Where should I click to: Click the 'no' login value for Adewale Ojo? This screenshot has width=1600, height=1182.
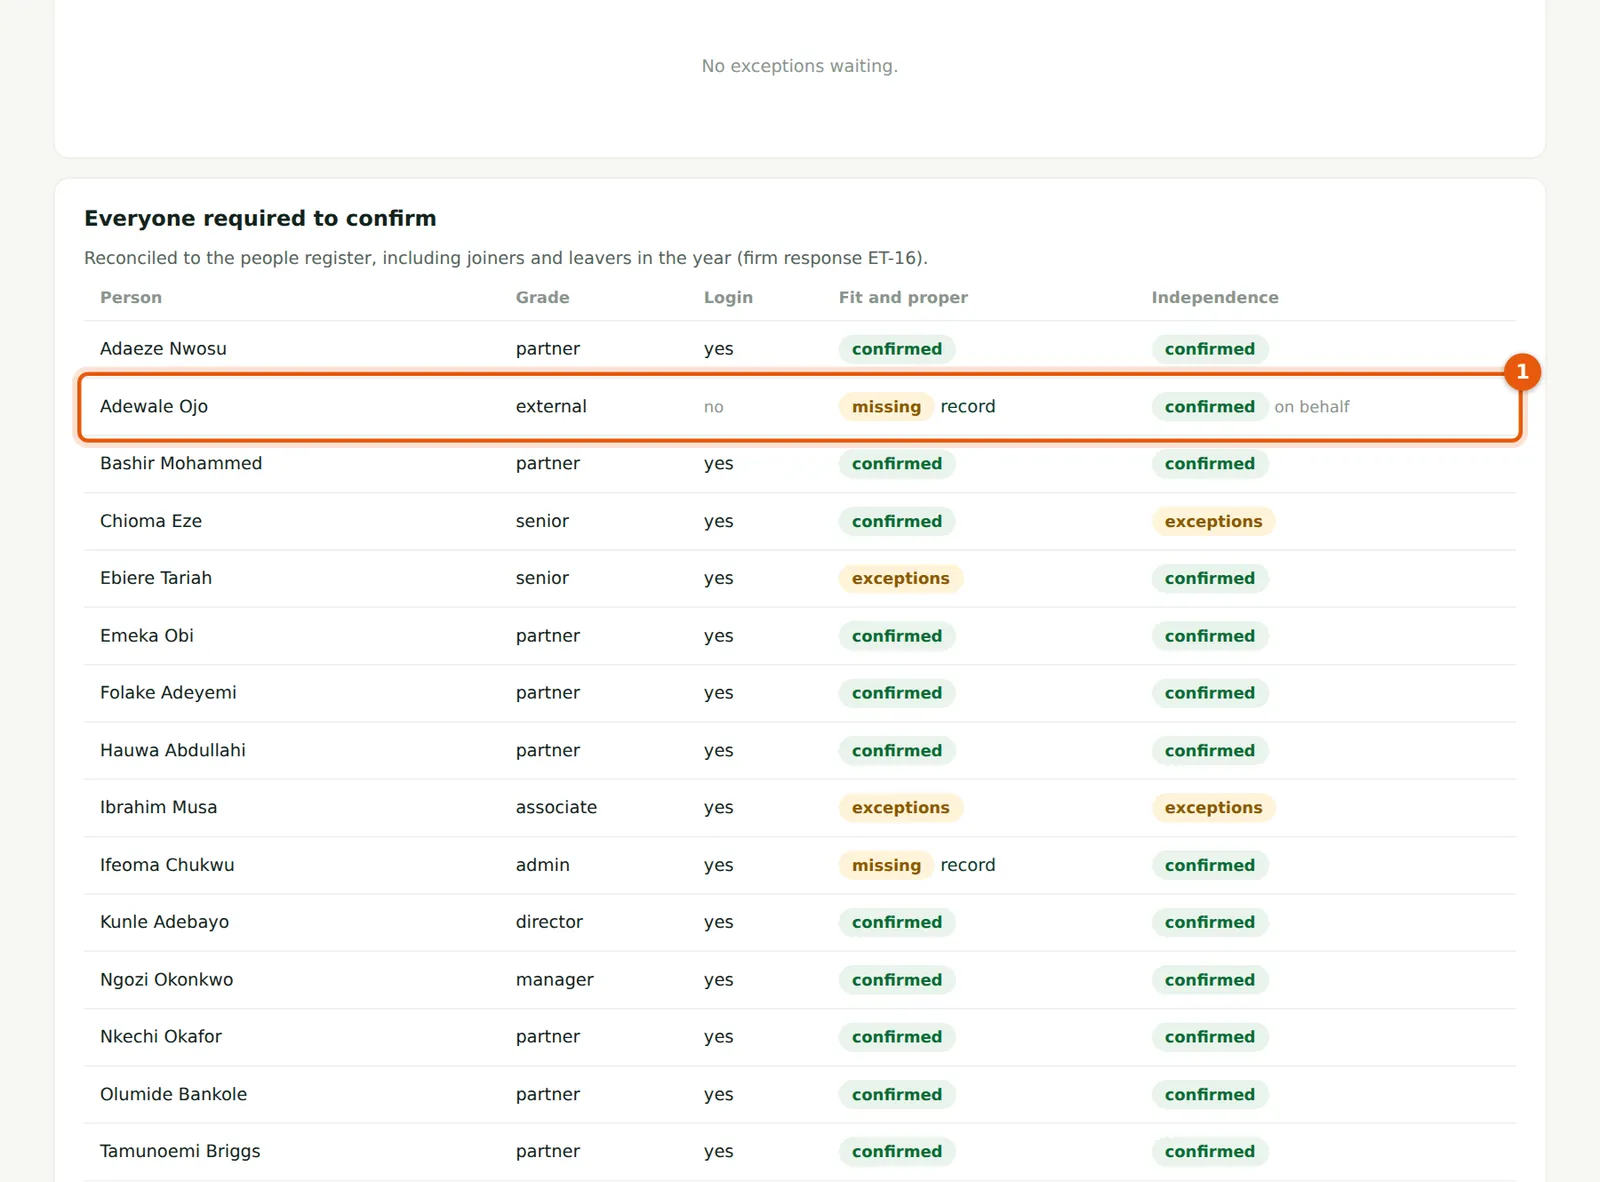tap(713, 407)
